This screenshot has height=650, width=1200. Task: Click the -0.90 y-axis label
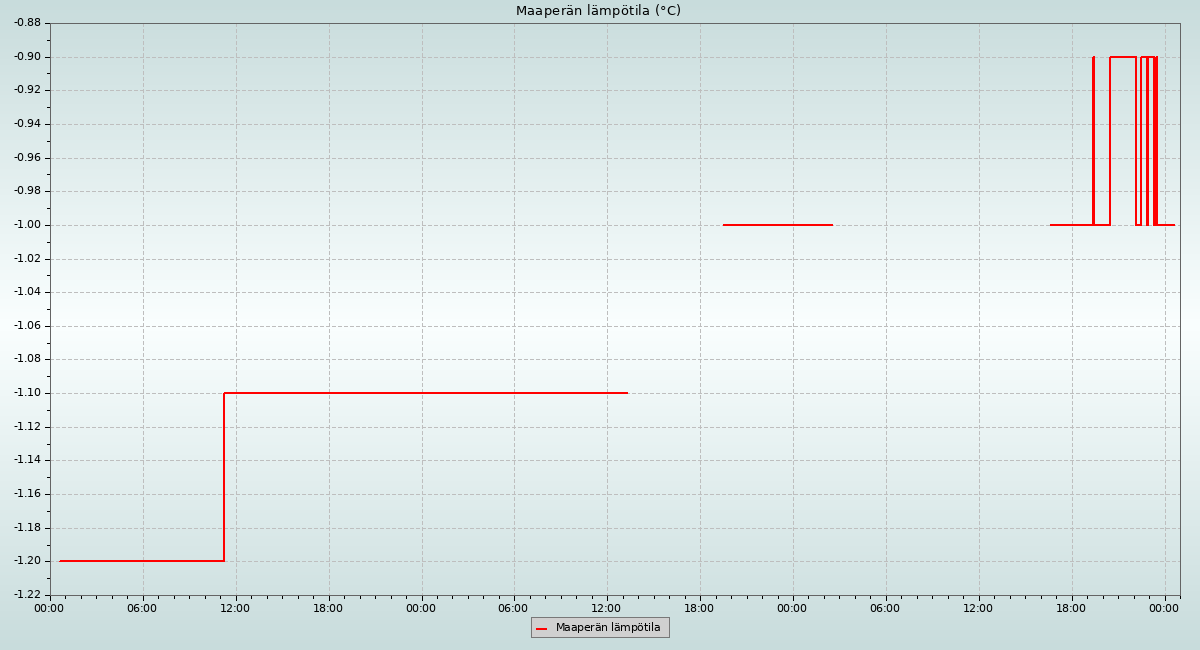coord(27,57)
